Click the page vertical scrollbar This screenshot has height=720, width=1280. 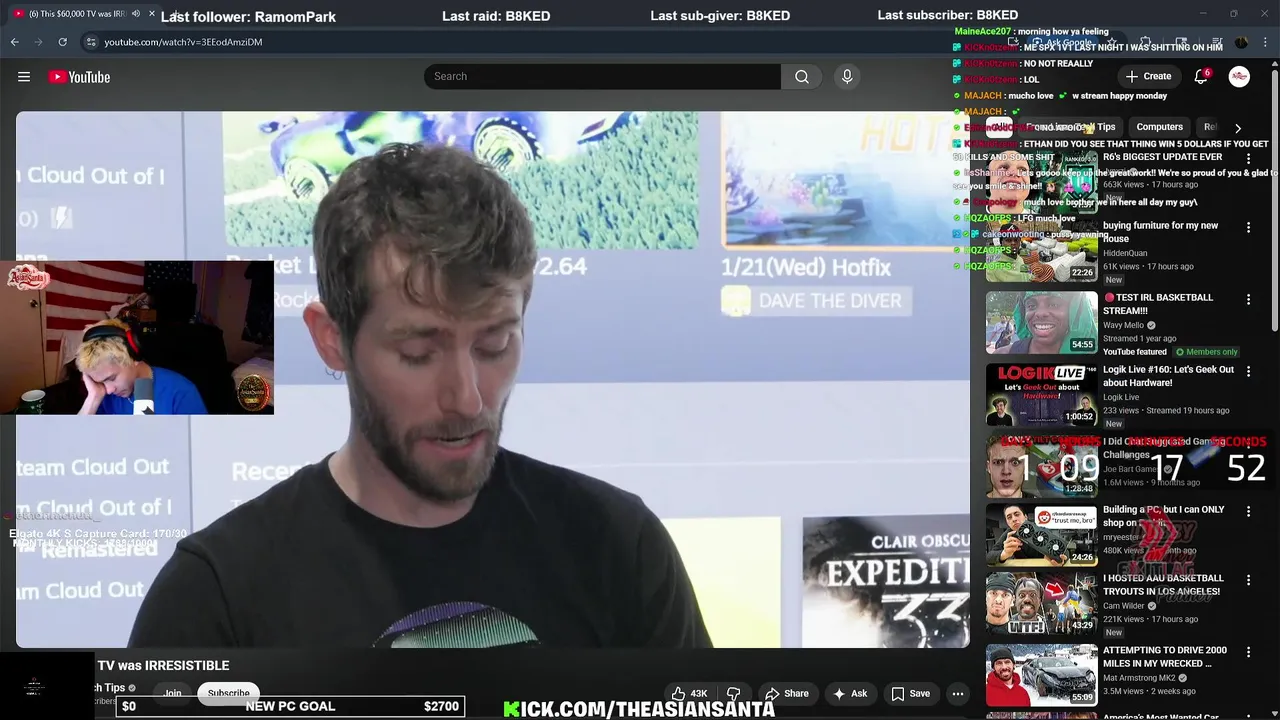tap(1274, 200)
